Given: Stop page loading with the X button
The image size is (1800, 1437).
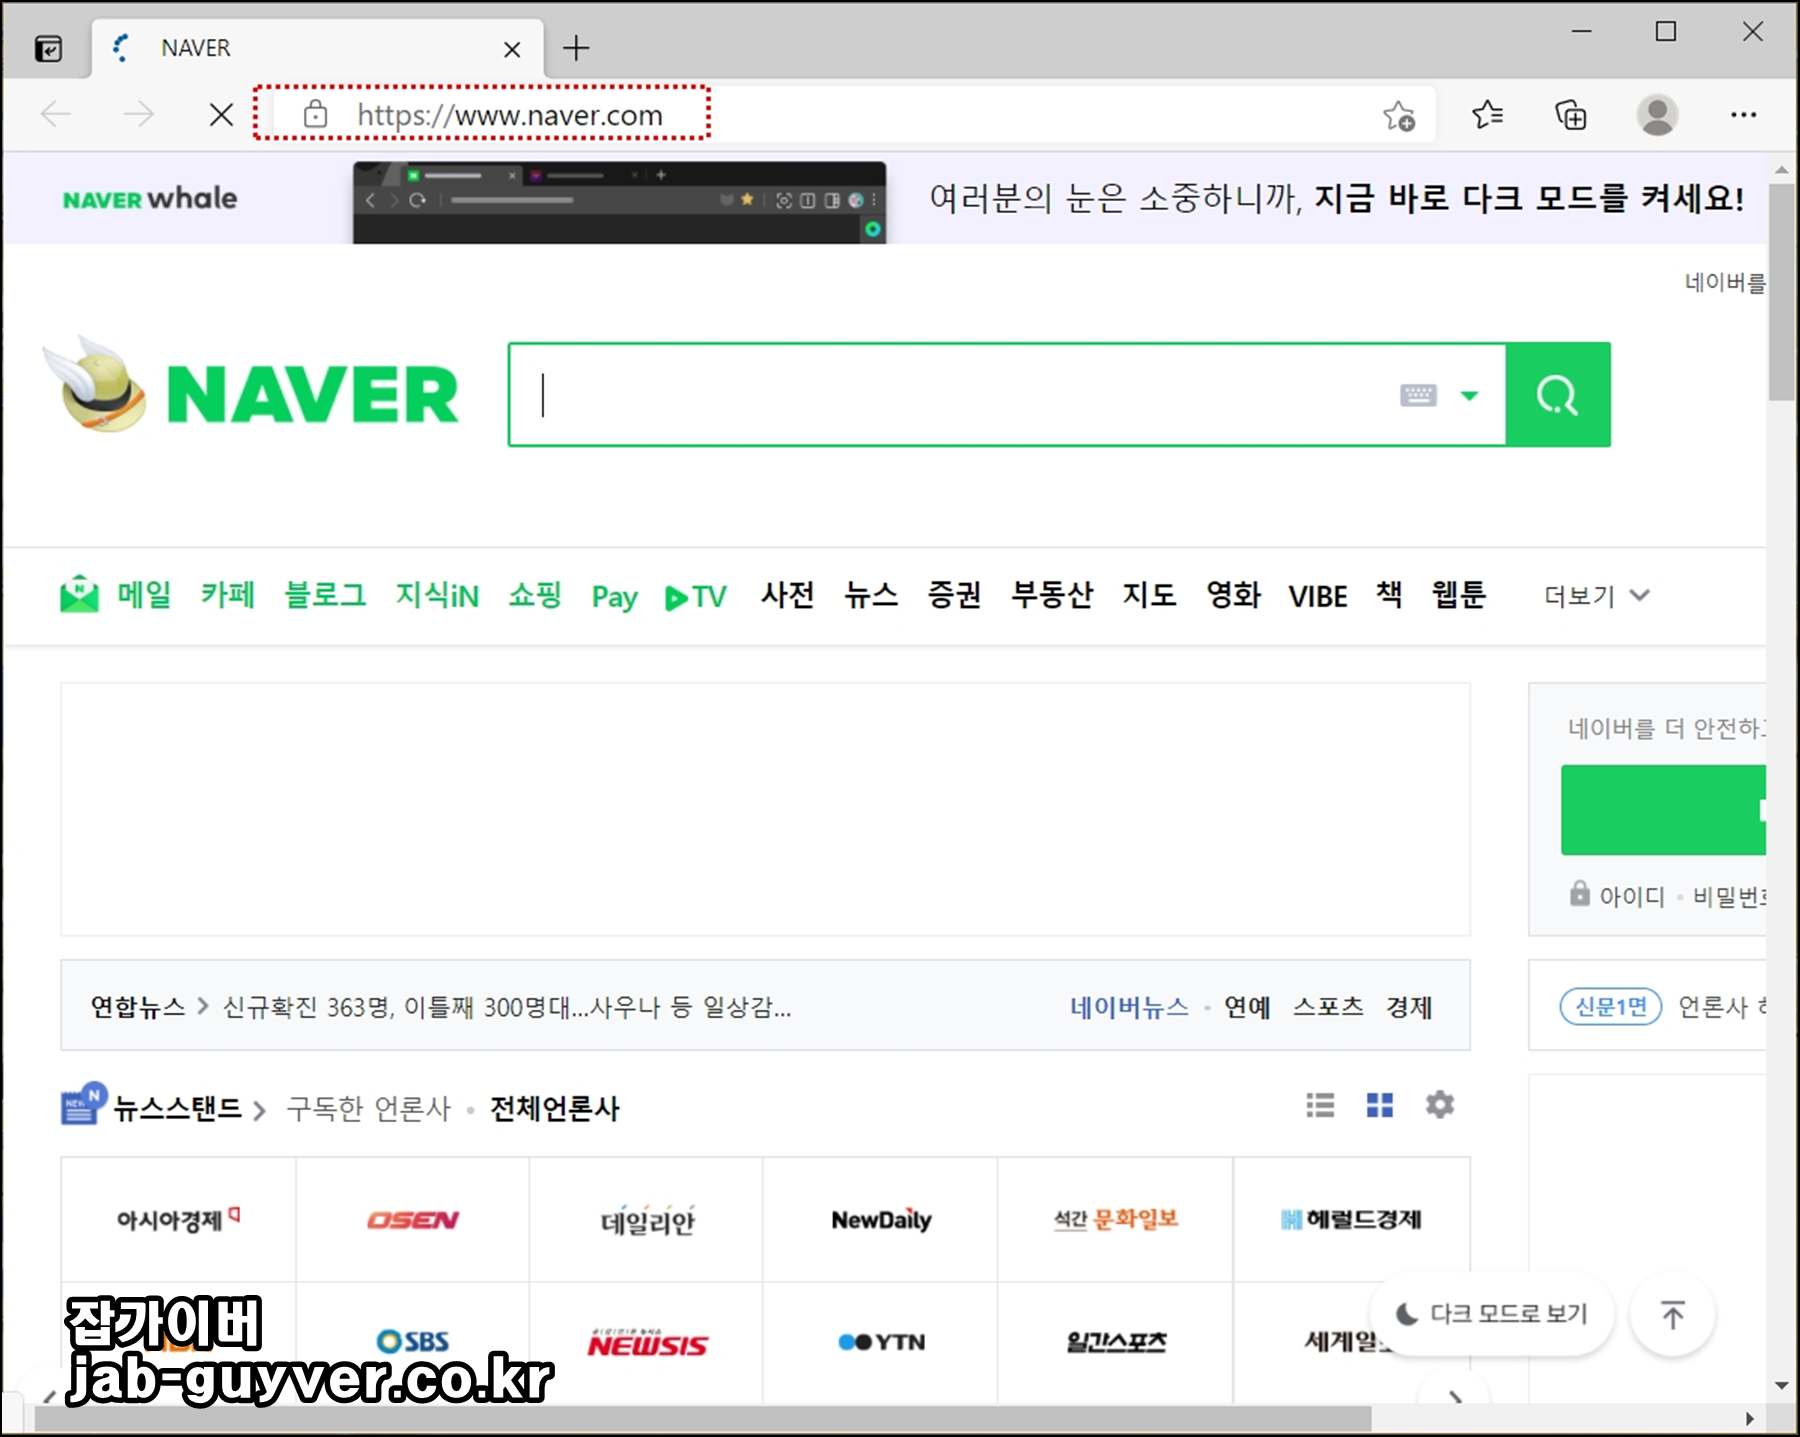Looking at the screenshot, I should tap(221, 115).
